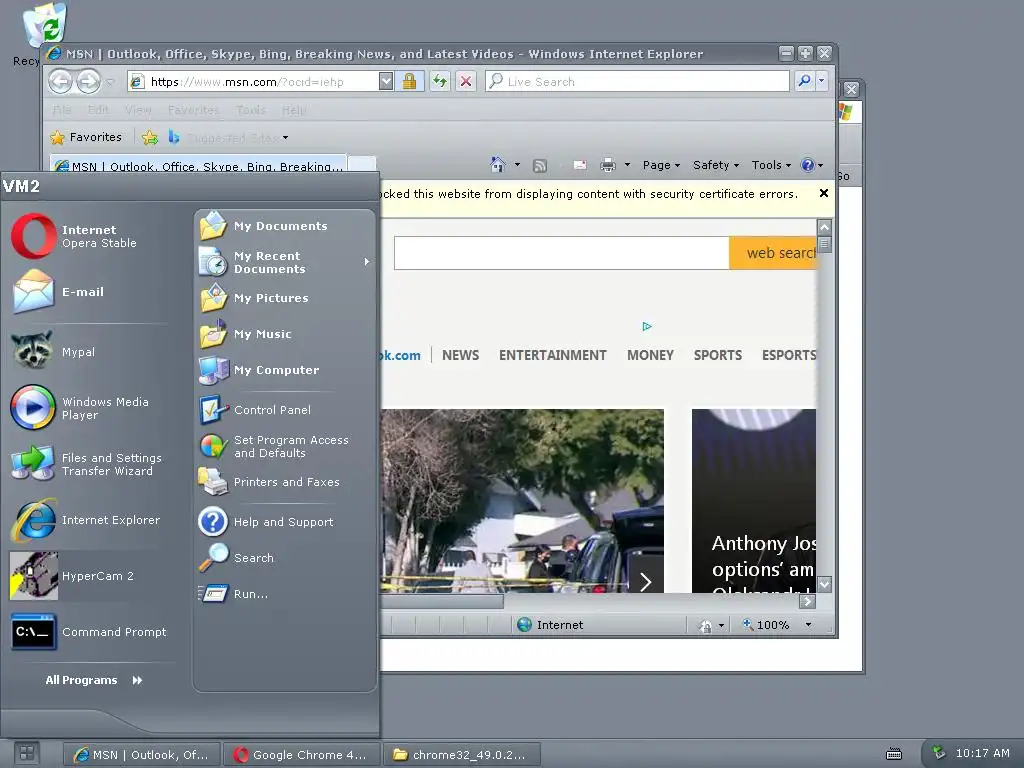Click the Refresh button in IE
The image size is (1024, 768).
pos(440,81)
